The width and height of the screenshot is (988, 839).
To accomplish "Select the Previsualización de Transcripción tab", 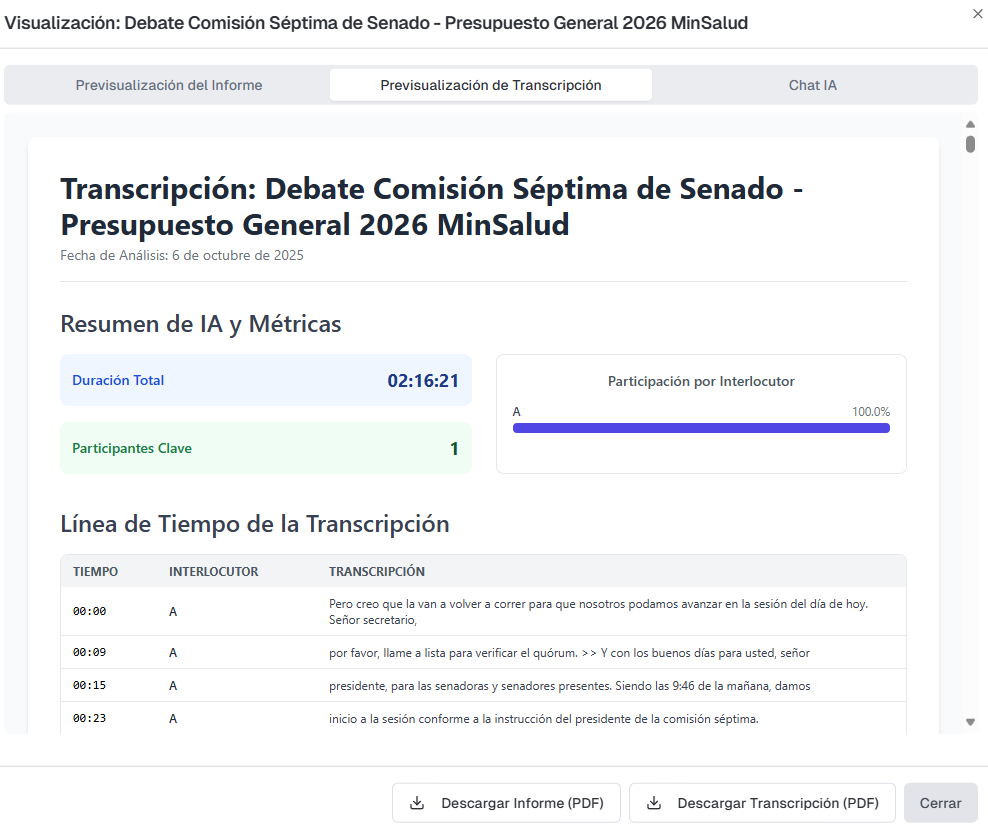I will (490, 84).
